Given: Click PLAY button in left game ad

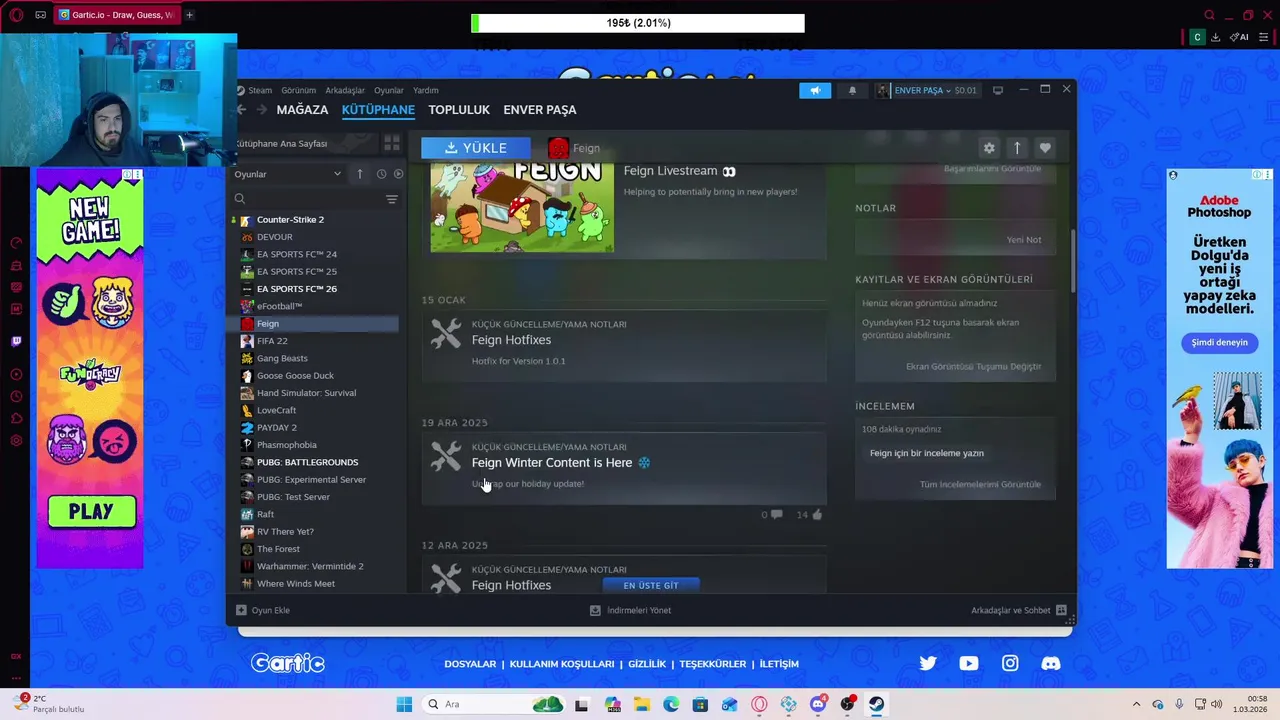Looking at the screenshot, I should (91, 512).
